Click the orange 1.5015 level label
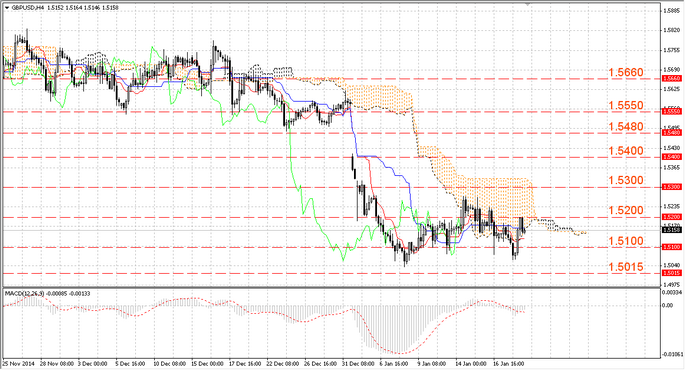This screenshot has height=370, width=685. 626,267
